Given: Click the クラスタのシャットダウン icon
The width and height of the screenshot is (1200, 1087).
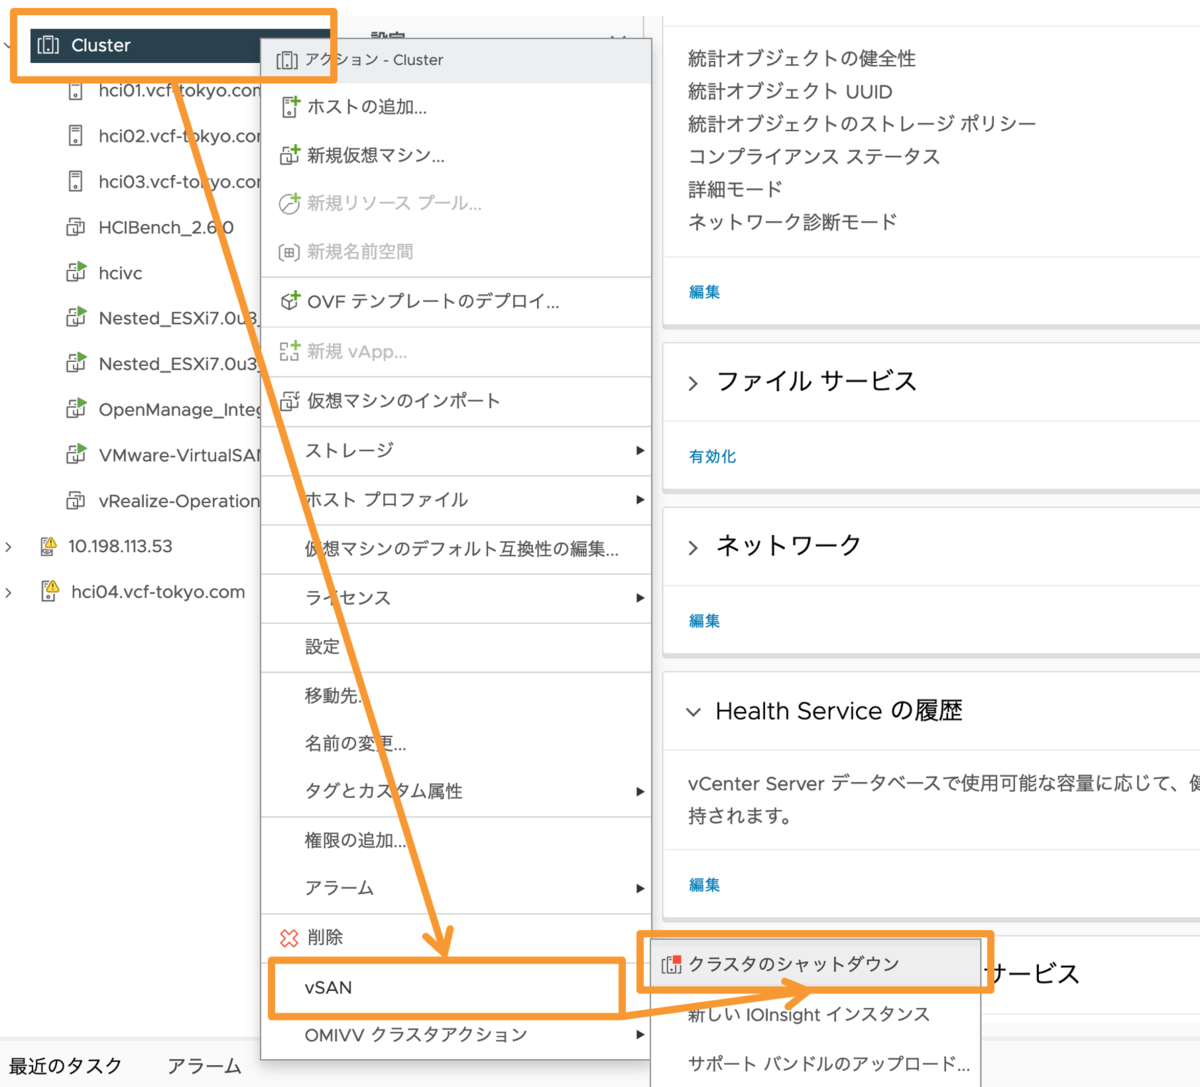Looking at the screenshot, I should point(672,964).
